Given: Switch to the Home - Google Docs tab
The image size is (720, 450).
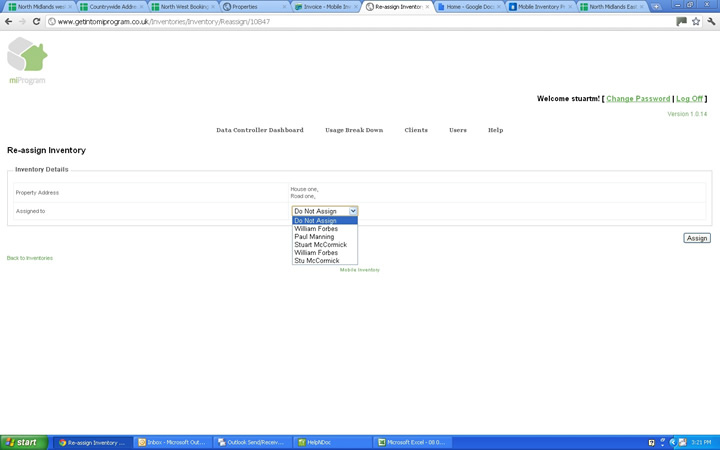Looking at the screenshot, I should tap(468, 7).
